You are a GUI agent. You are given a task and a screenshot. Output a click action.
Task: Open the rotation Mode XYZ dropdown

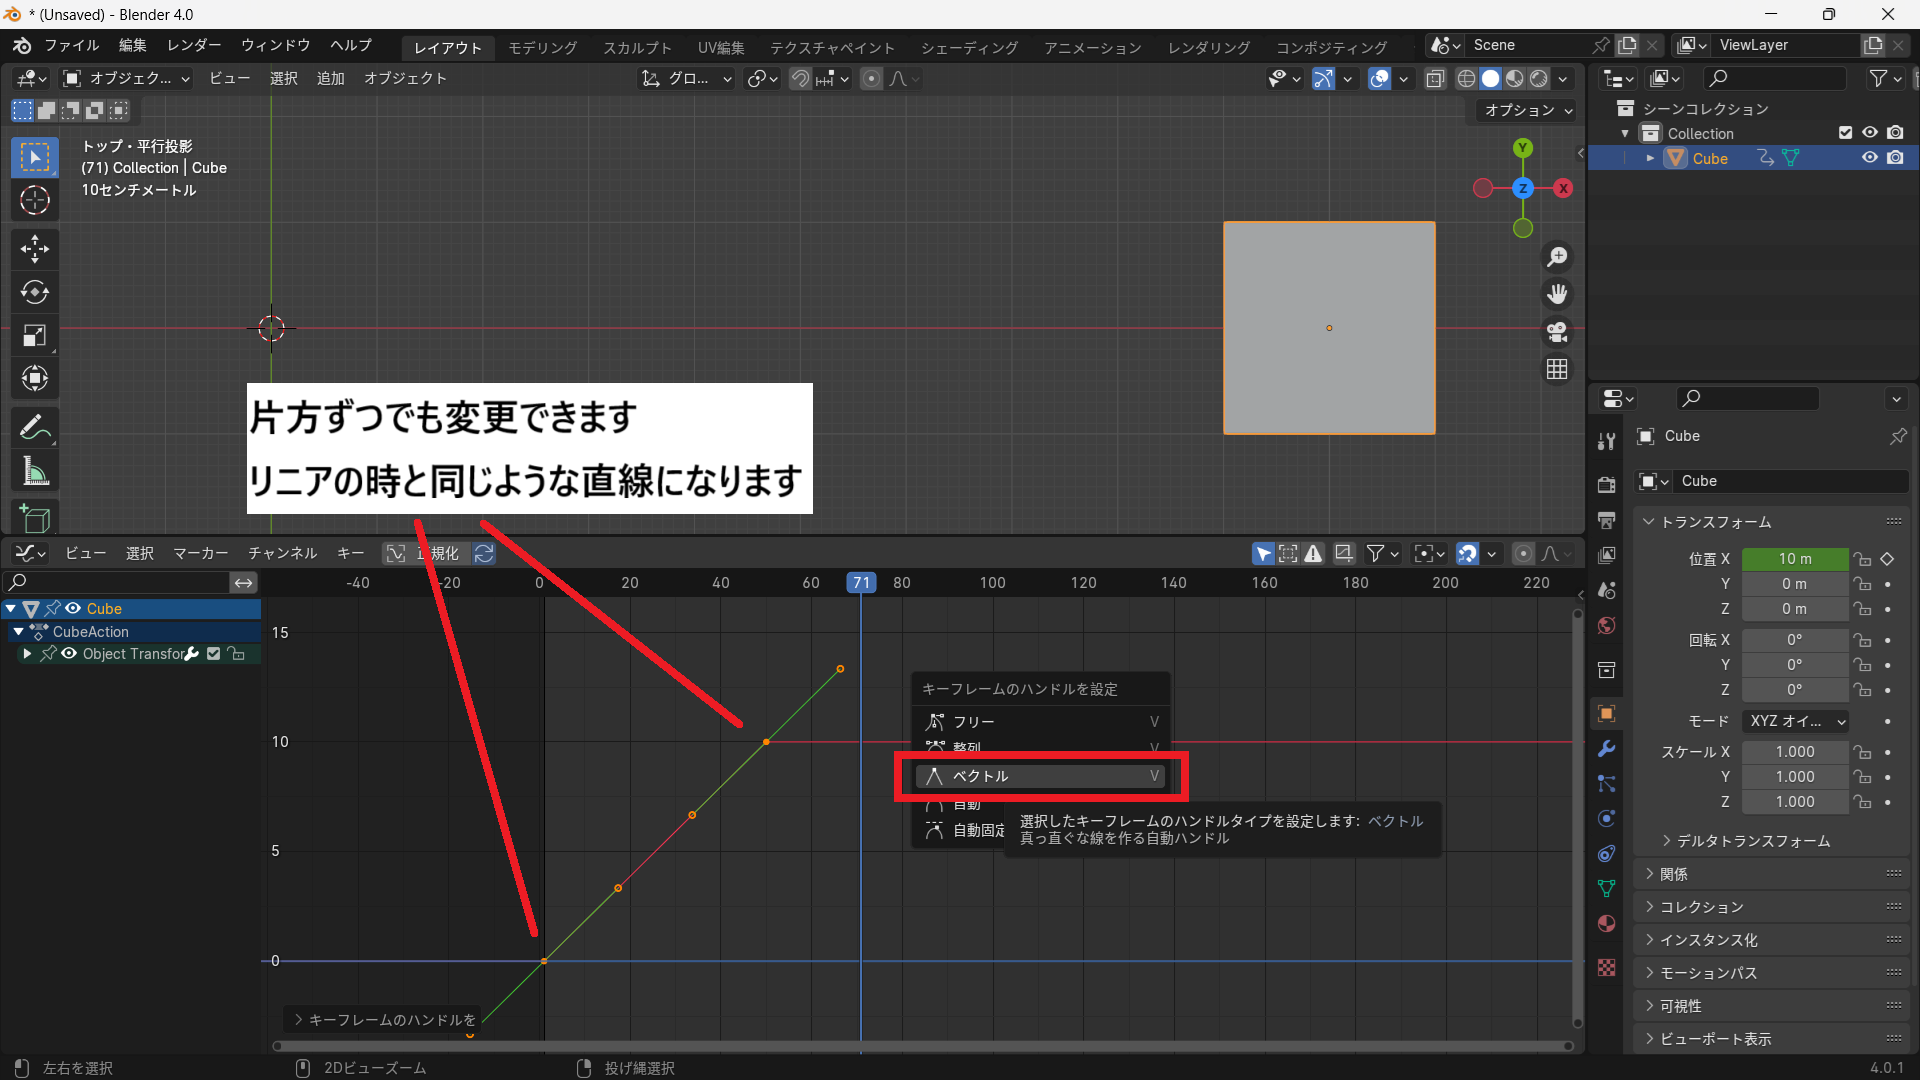[1796, 721]
